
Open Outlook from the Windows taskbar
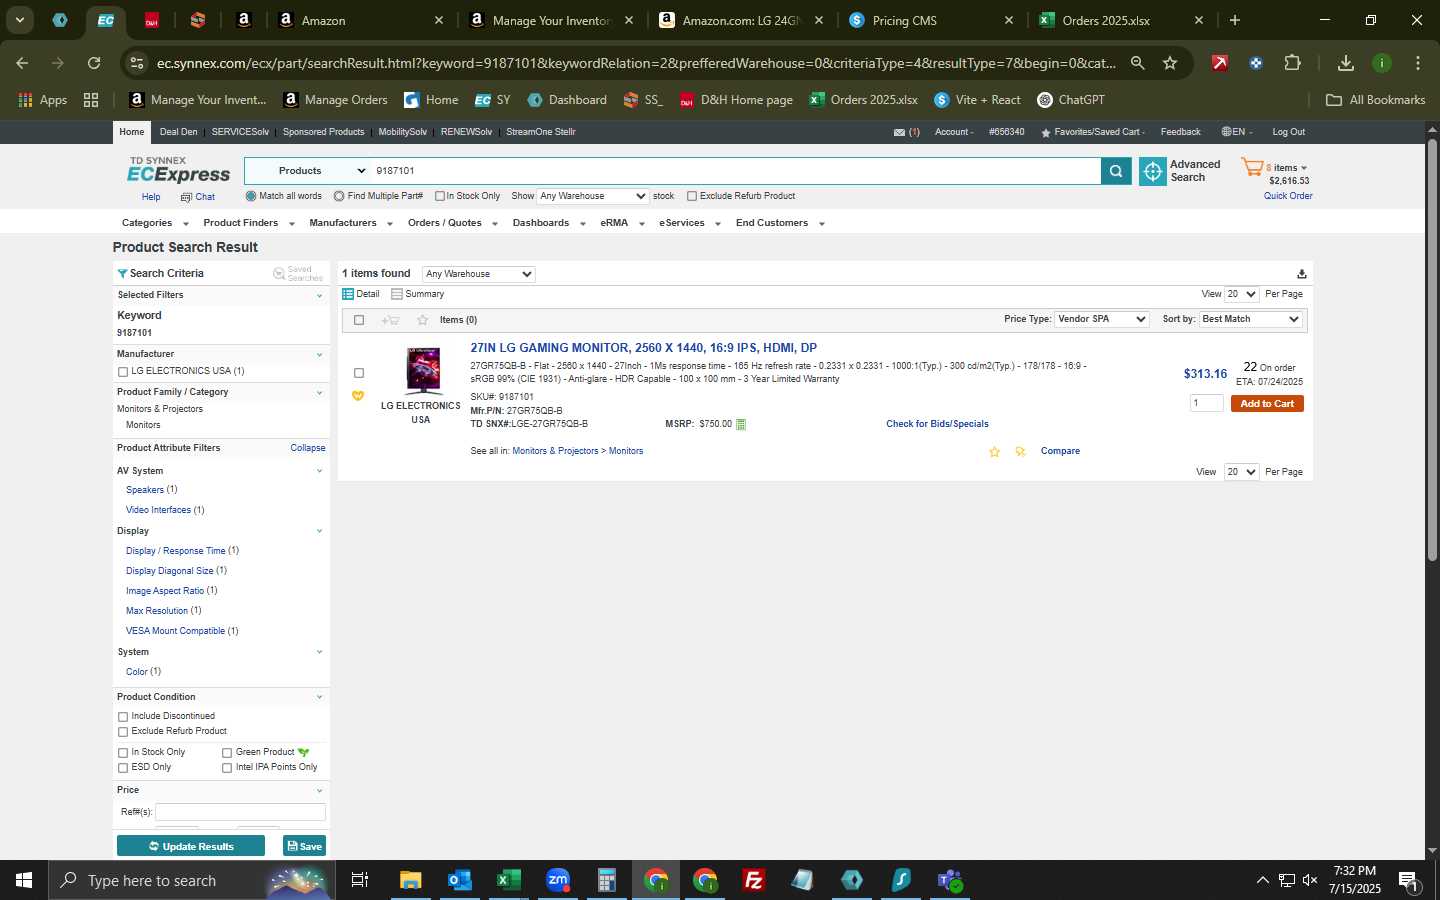click(459, 880)
